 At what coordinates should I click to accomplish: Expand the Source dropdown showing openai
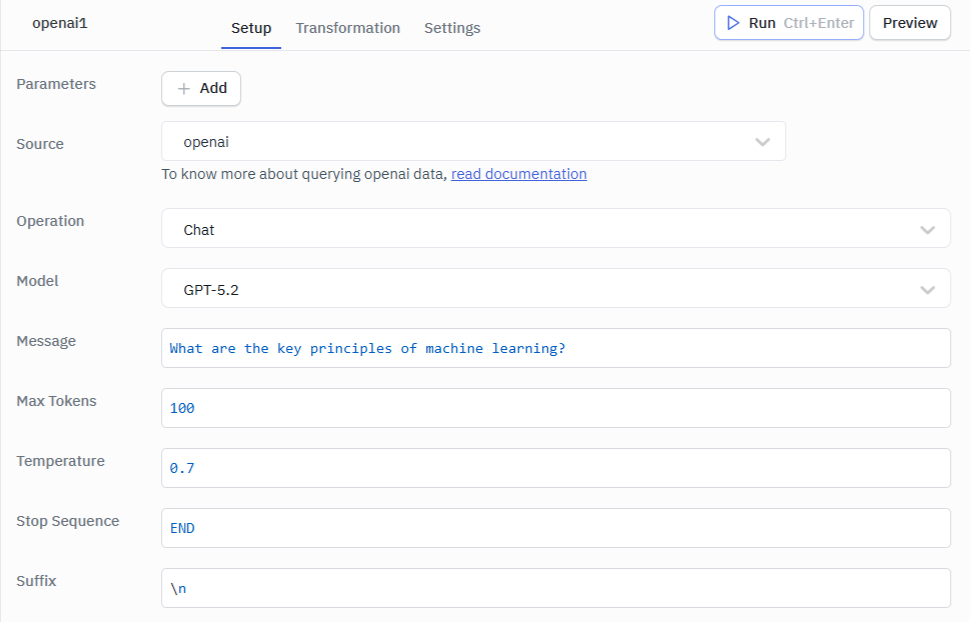click(x=473, y=142)
